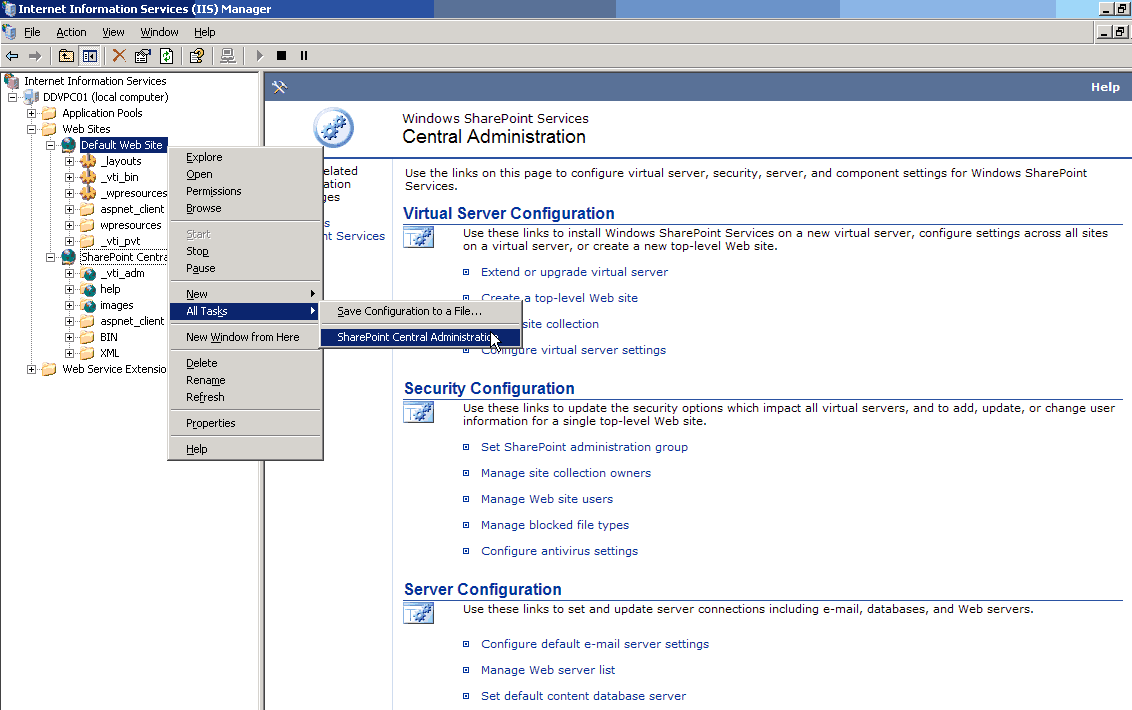Collapse the SharePoint Central Administration tree node
This screenshot has width=1132, height=710.
pos(51,257)
